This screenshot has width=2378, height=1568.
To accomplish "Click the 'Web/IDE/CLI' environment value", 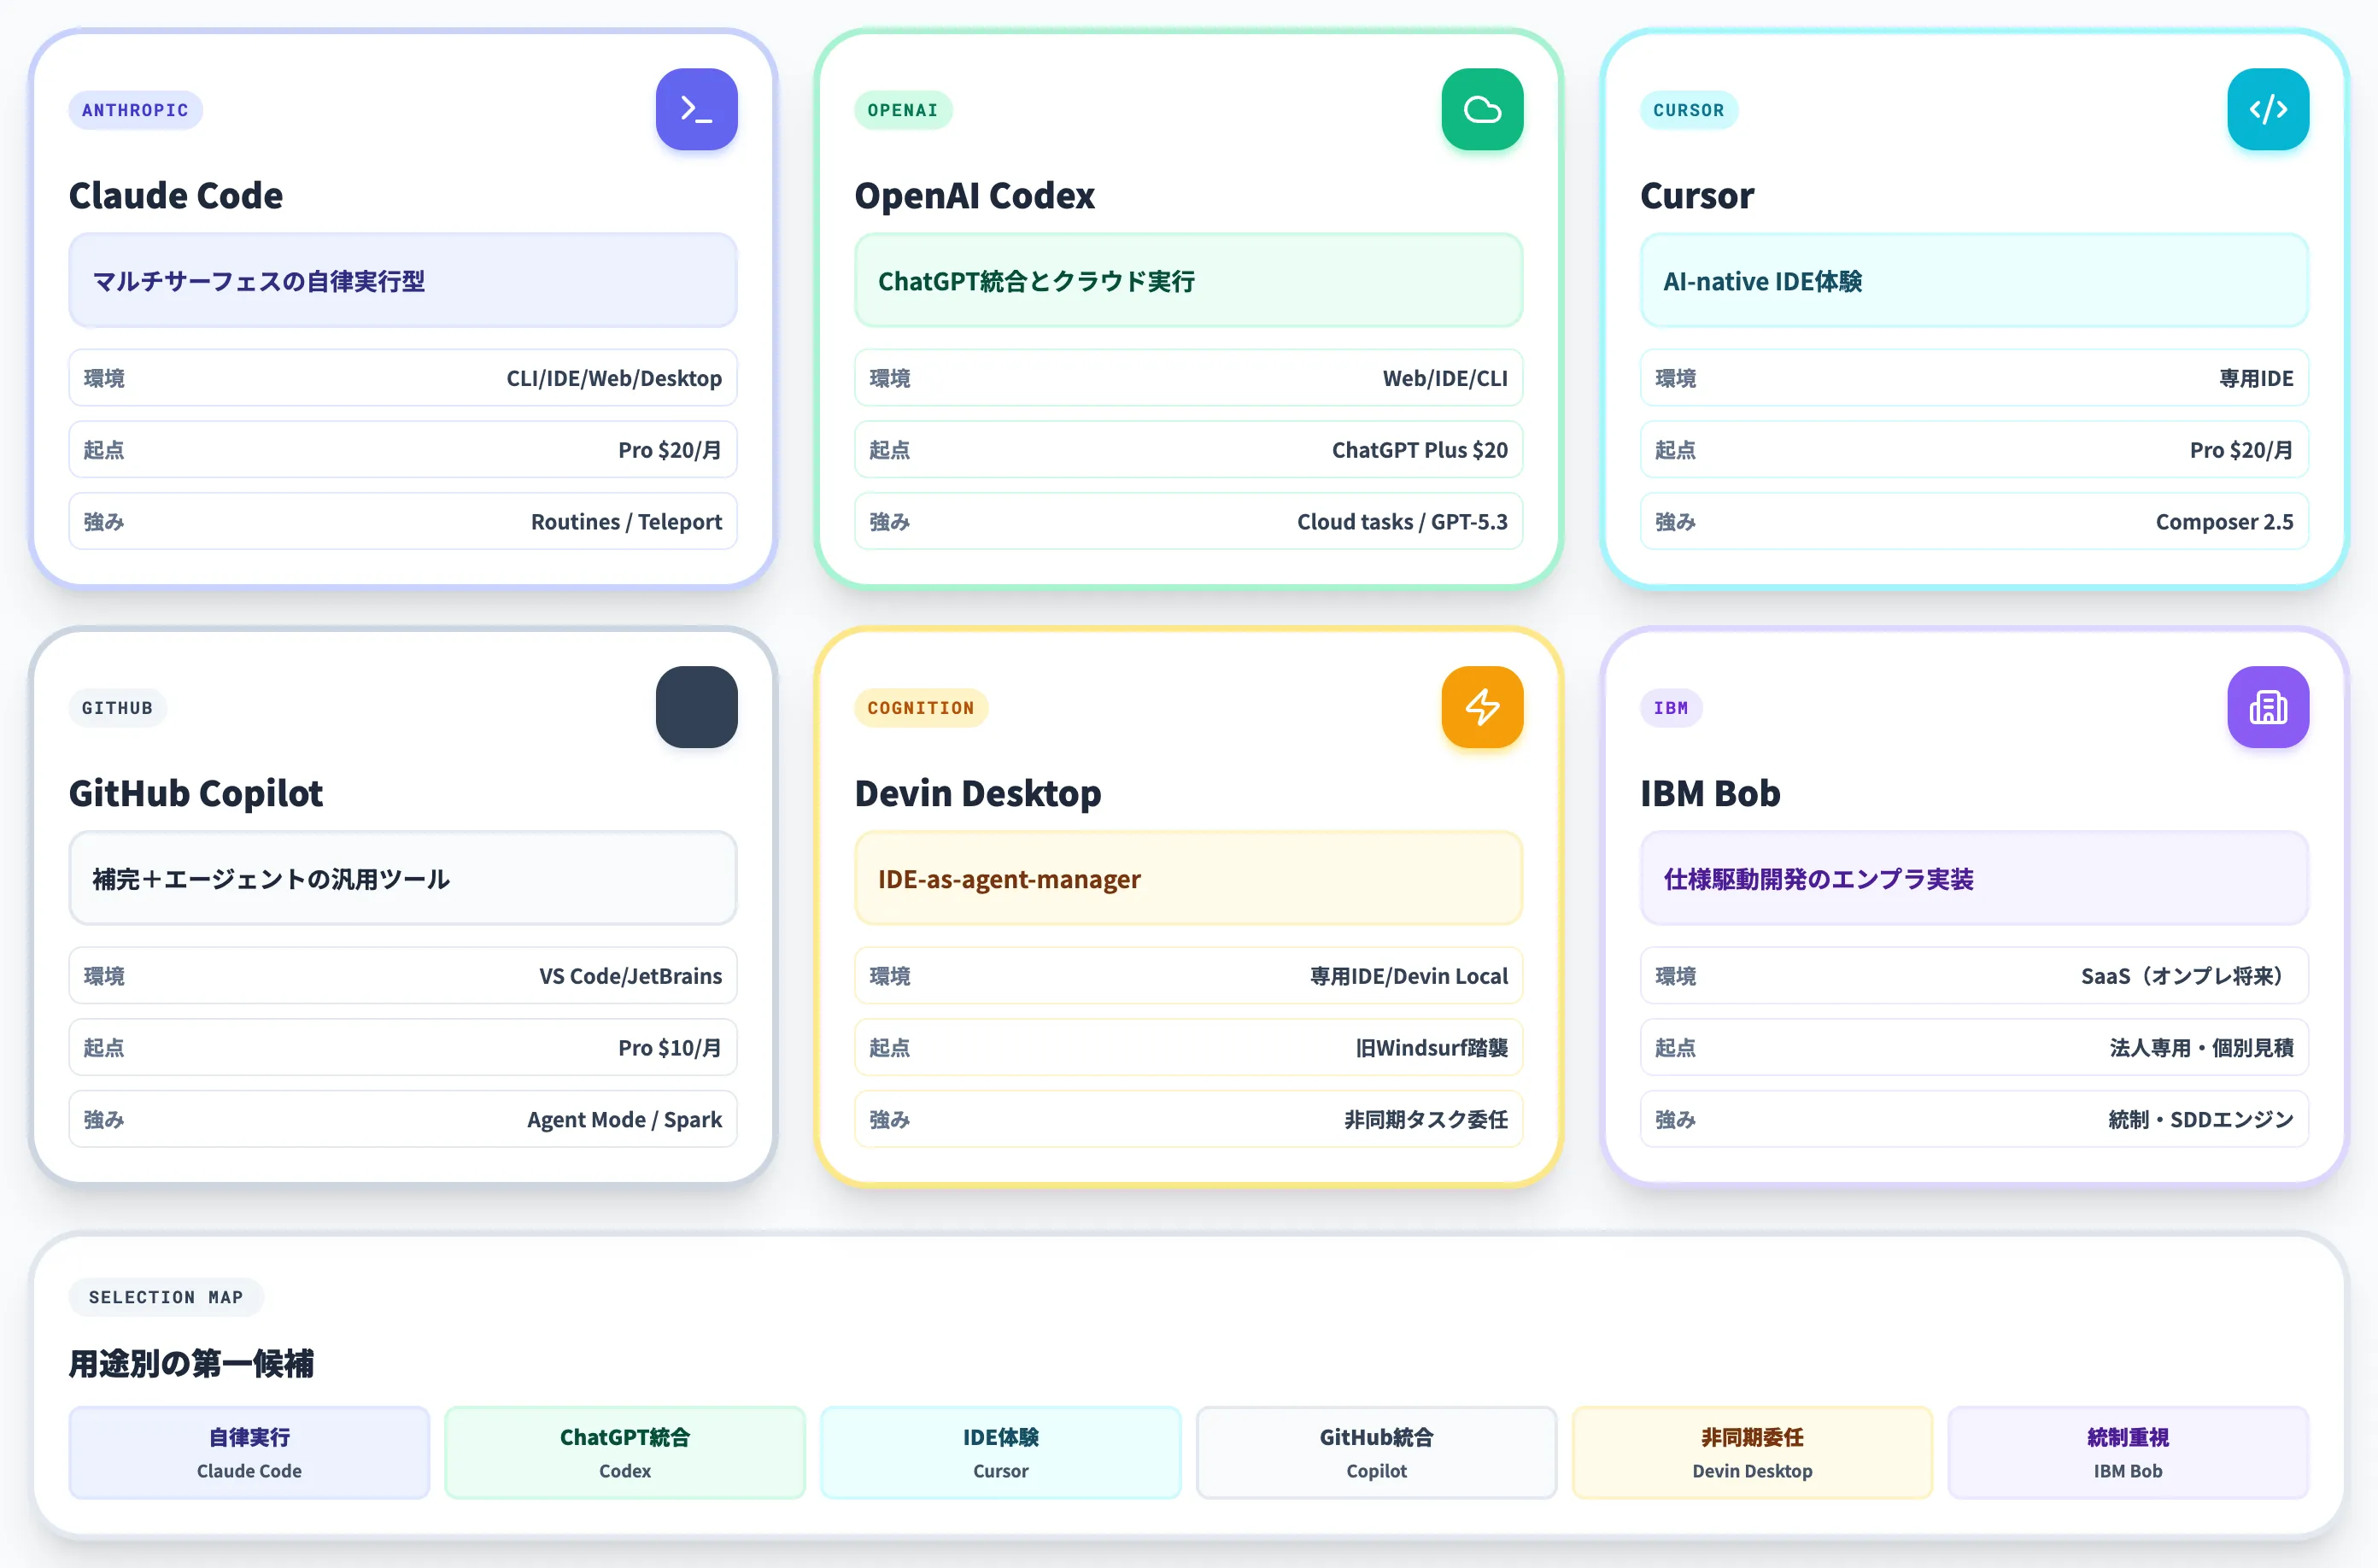I will [1445, 378].
